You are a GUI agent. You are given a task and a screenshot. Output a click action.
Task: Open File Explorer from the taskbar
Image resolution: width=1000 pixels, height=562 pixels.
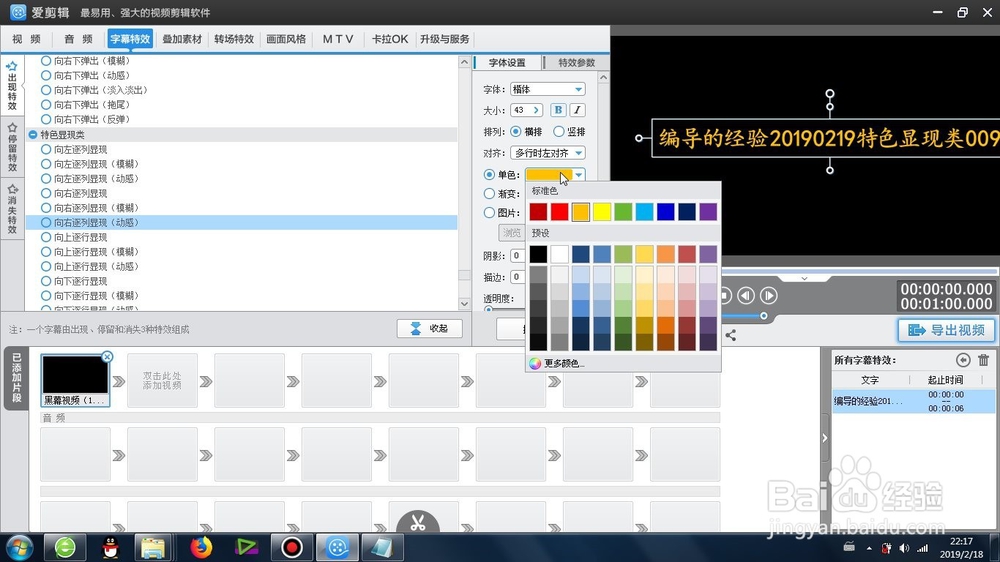pyautogui.click(x=153, y=547)
